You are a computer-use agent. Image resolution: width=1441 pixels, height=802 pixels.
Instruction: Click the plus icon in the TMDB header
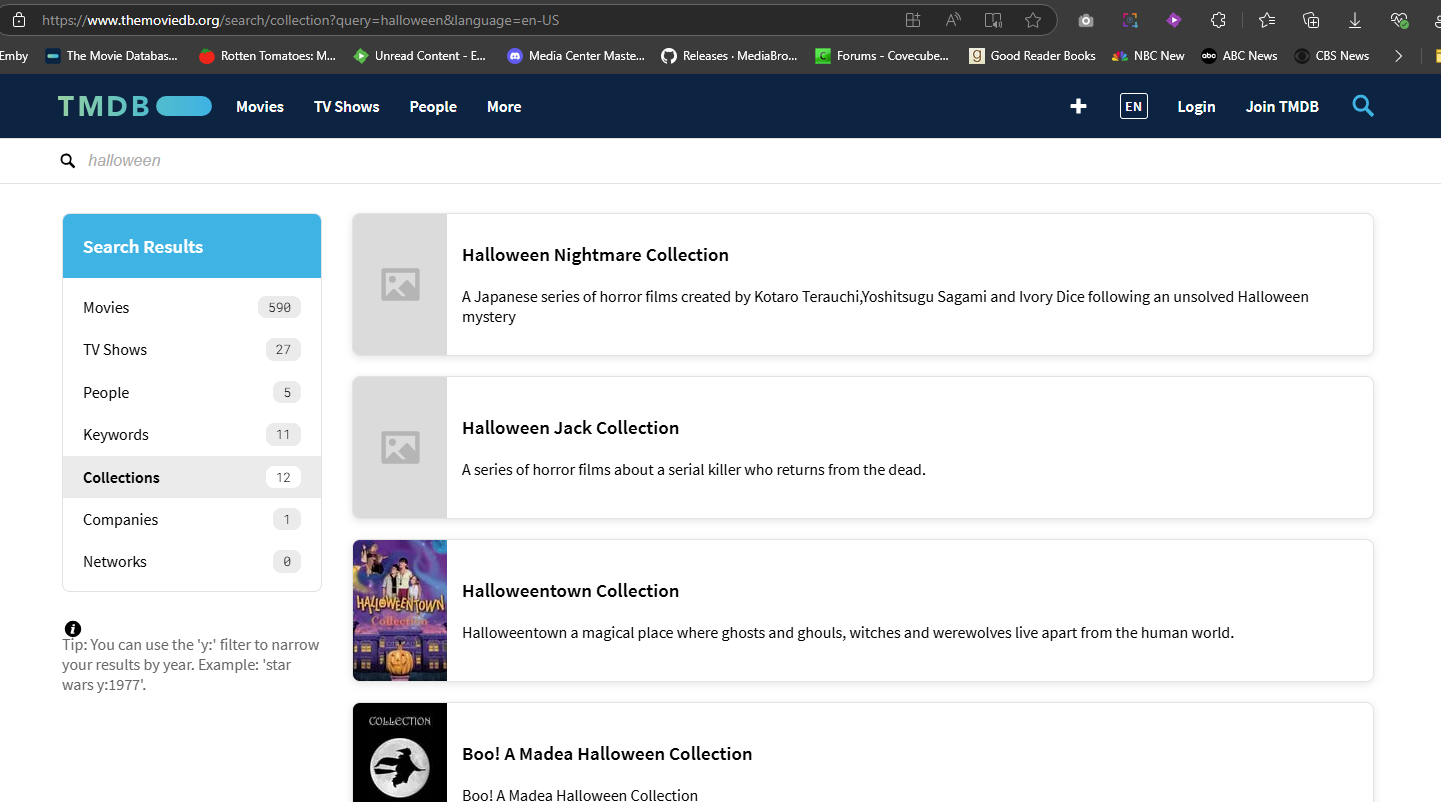point(1078,106)
